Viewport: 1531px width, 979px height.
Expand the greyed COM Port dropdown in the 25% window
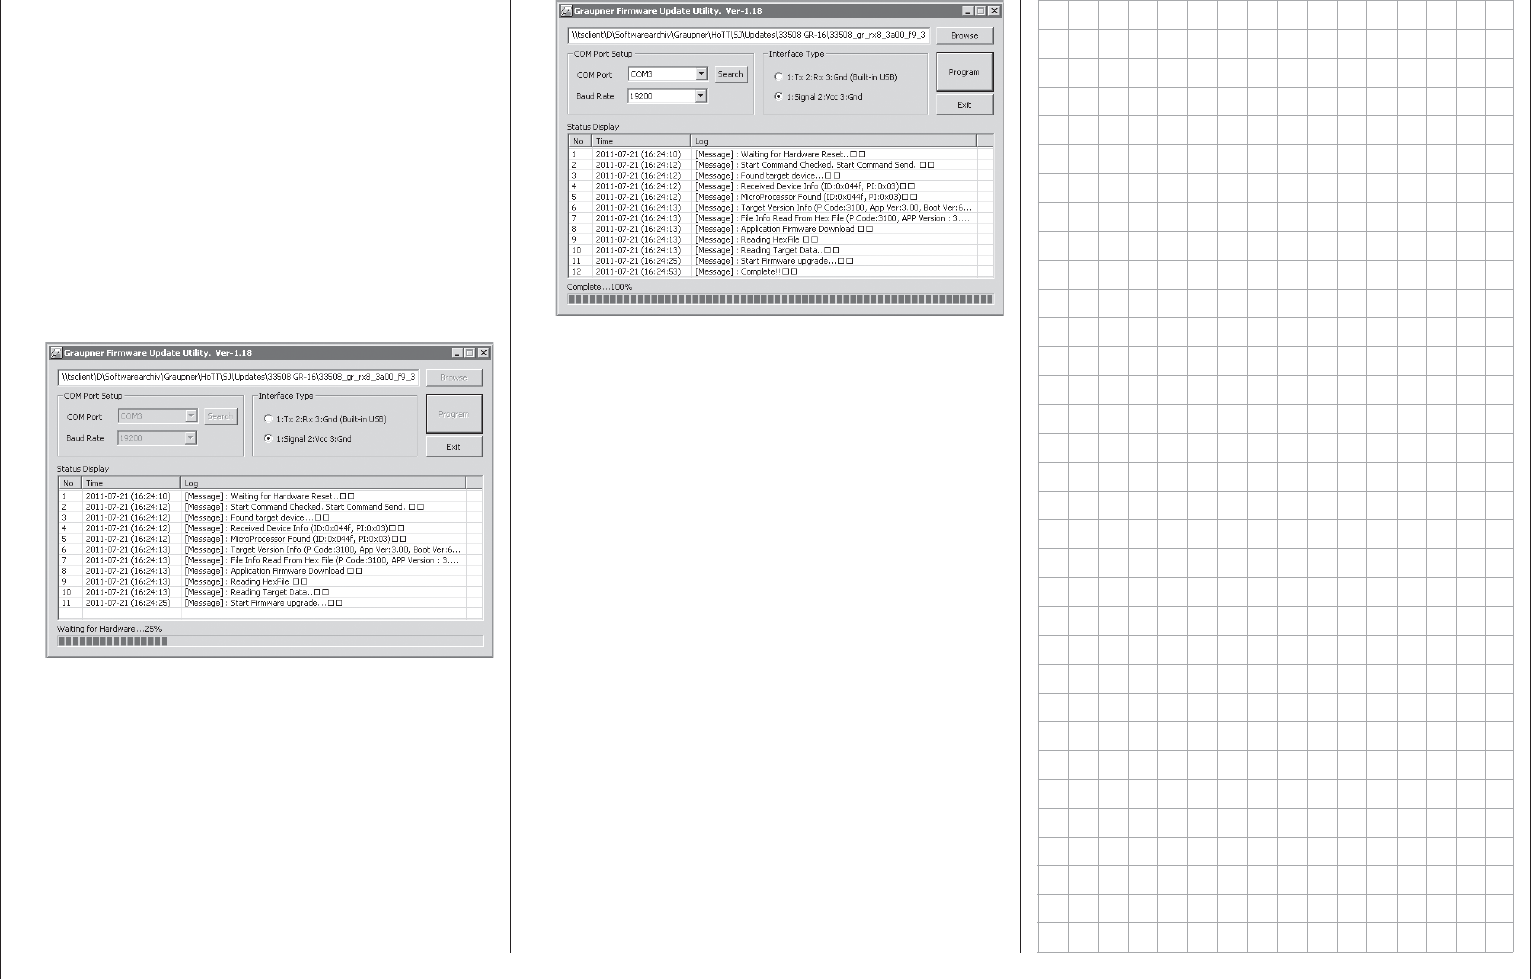pos(191,416)
